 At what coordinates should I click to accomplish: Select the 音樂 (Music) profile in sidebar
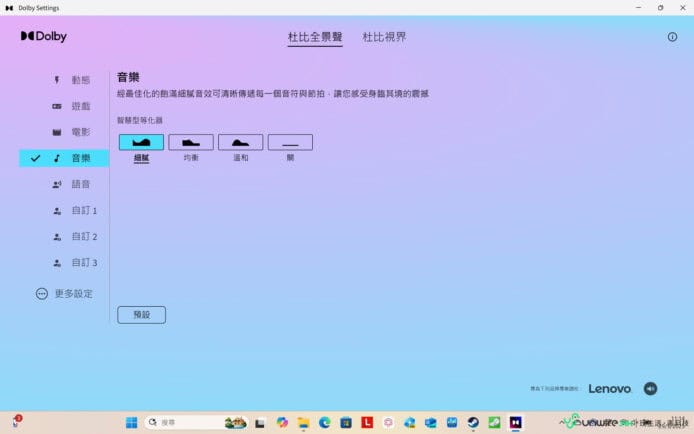(x=64, y=158)
